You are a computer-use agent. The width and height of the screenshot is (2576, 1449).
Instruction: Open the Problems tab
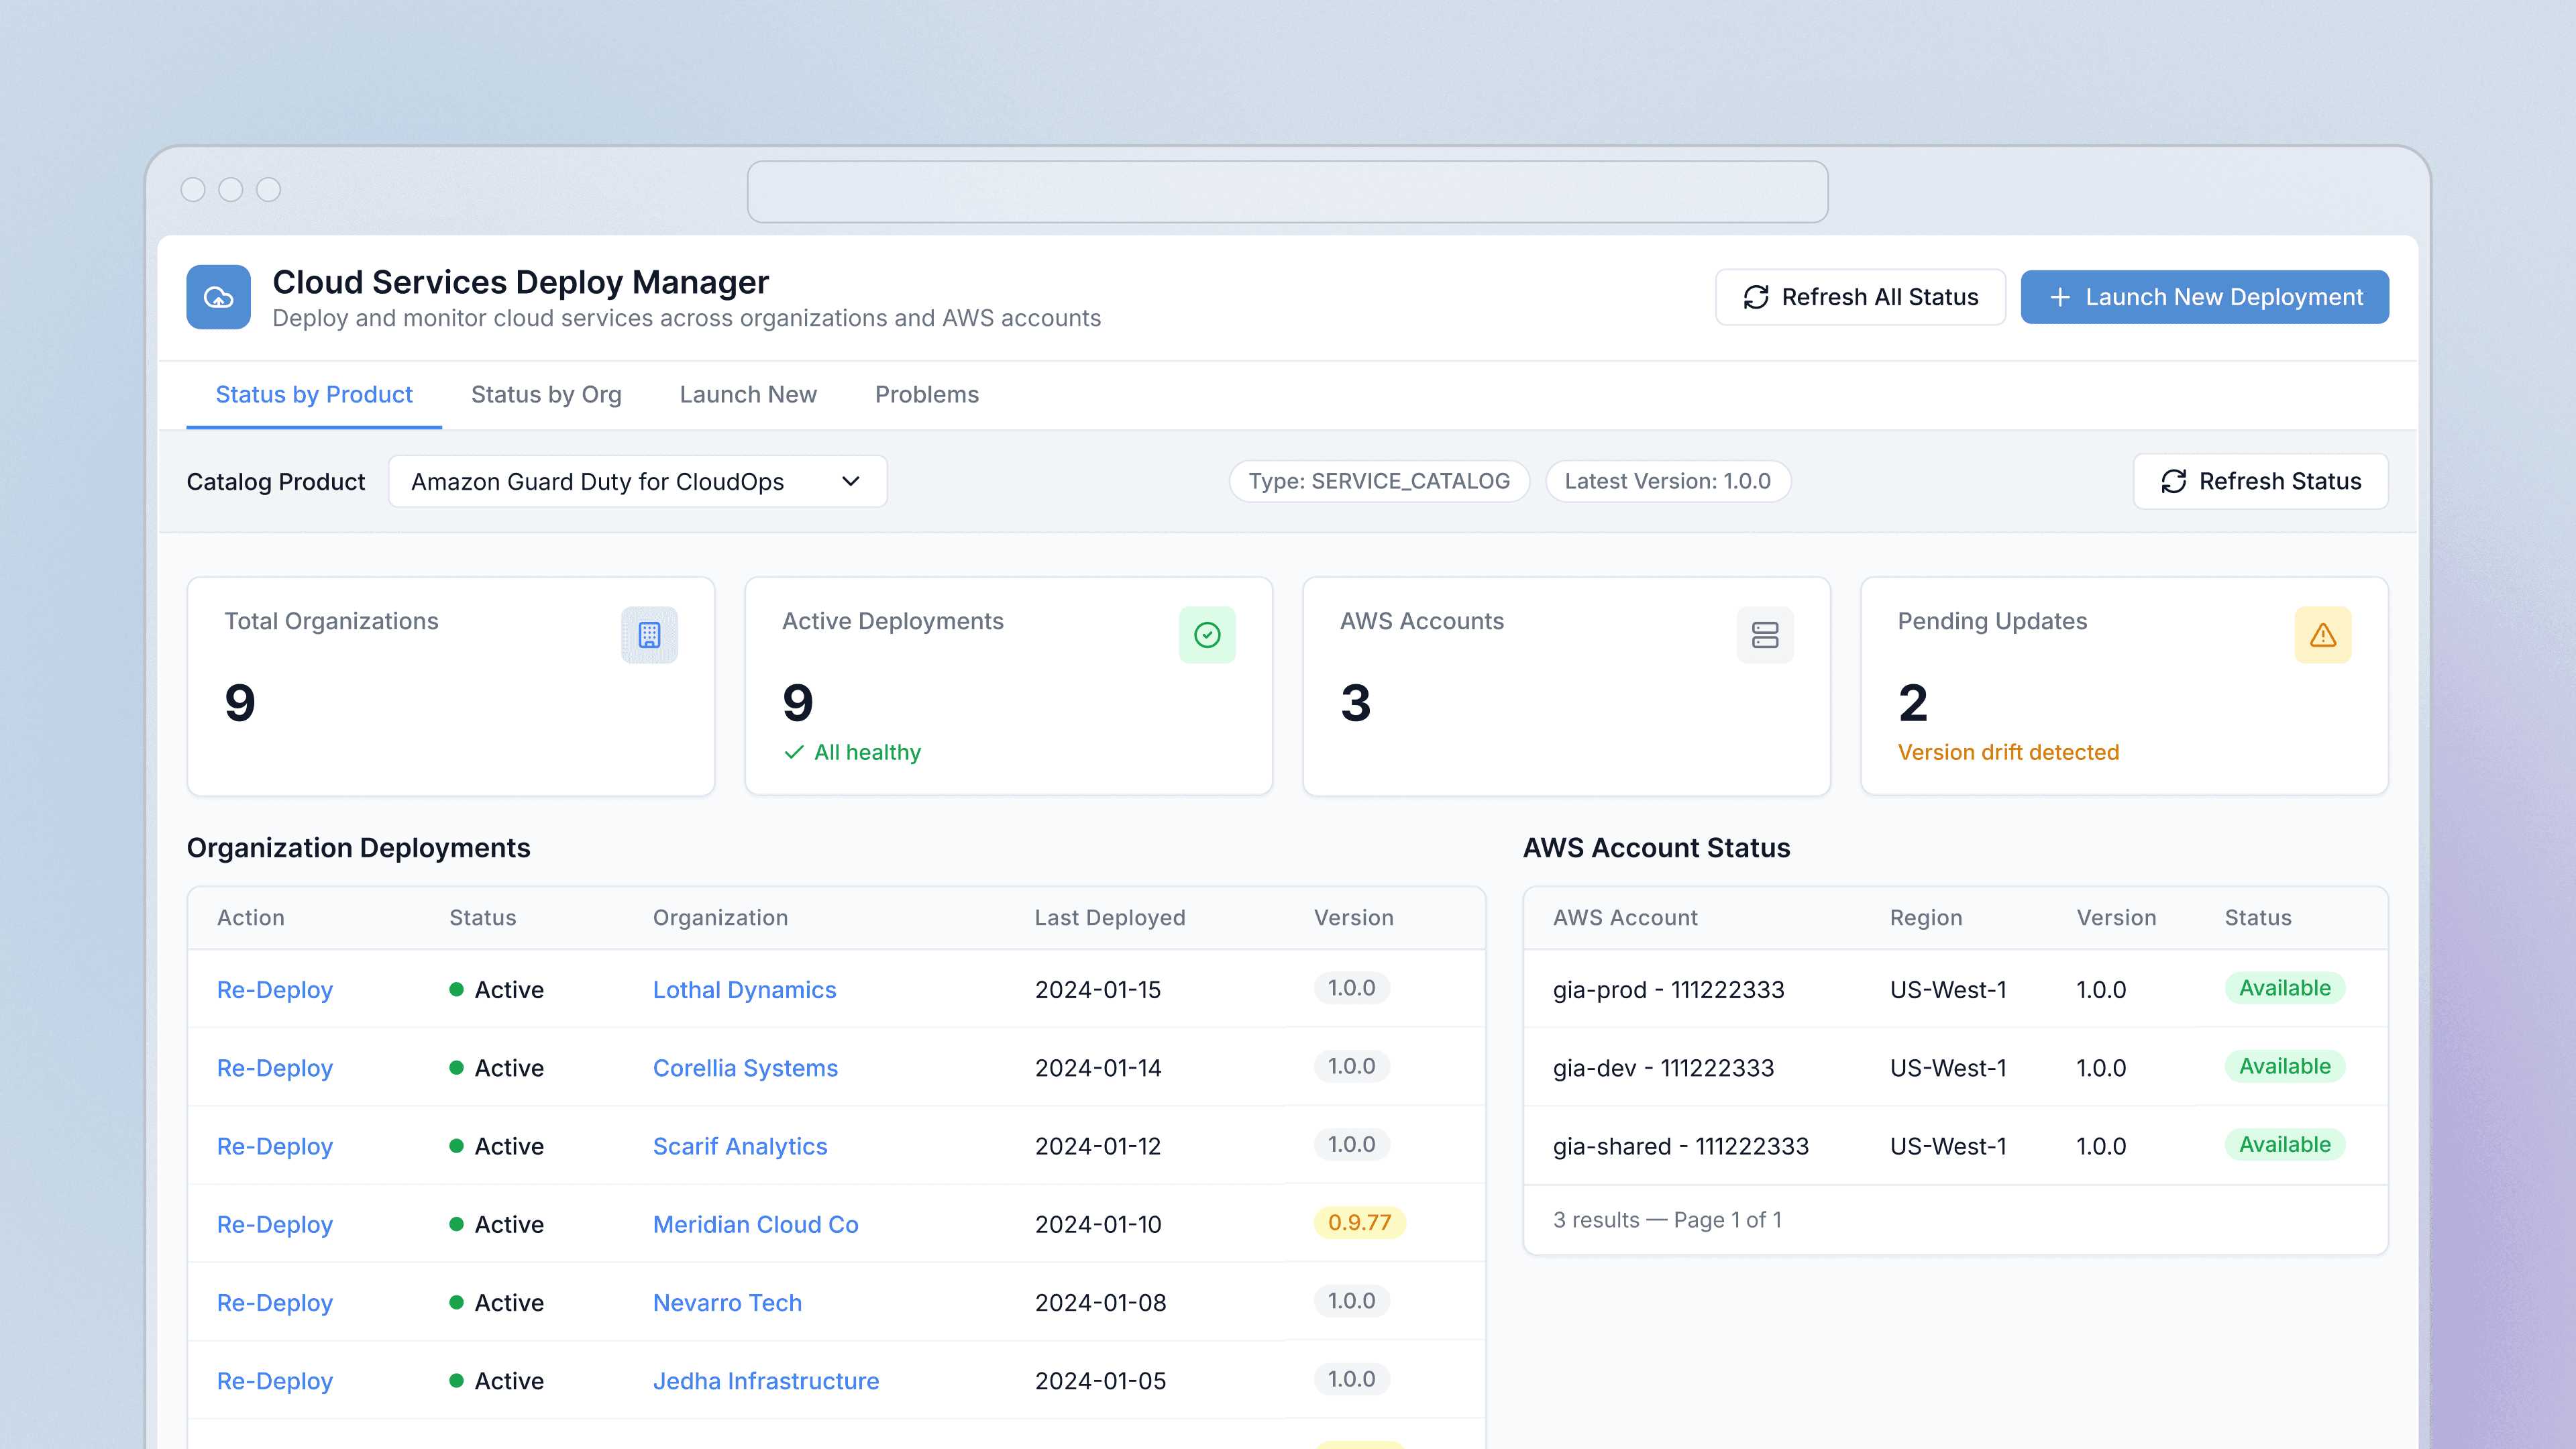click(x=927, y=394)
